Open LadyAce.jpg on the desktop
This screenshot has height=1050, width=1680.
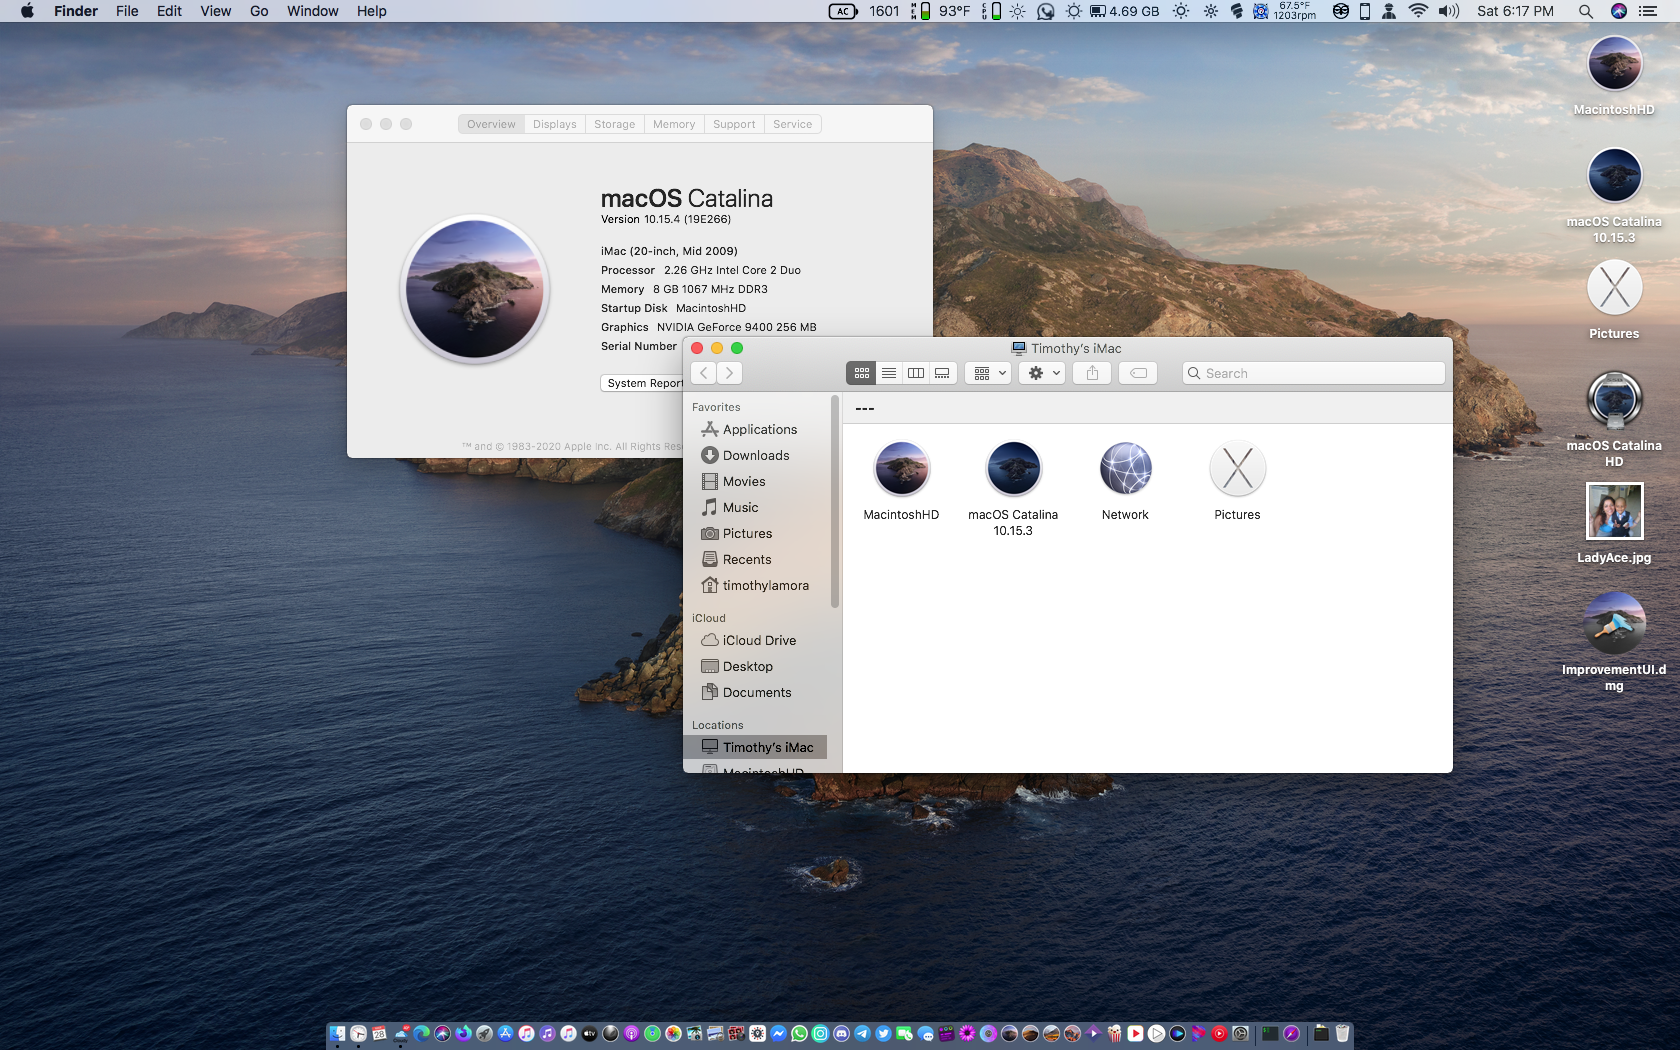pos(1614,511)
